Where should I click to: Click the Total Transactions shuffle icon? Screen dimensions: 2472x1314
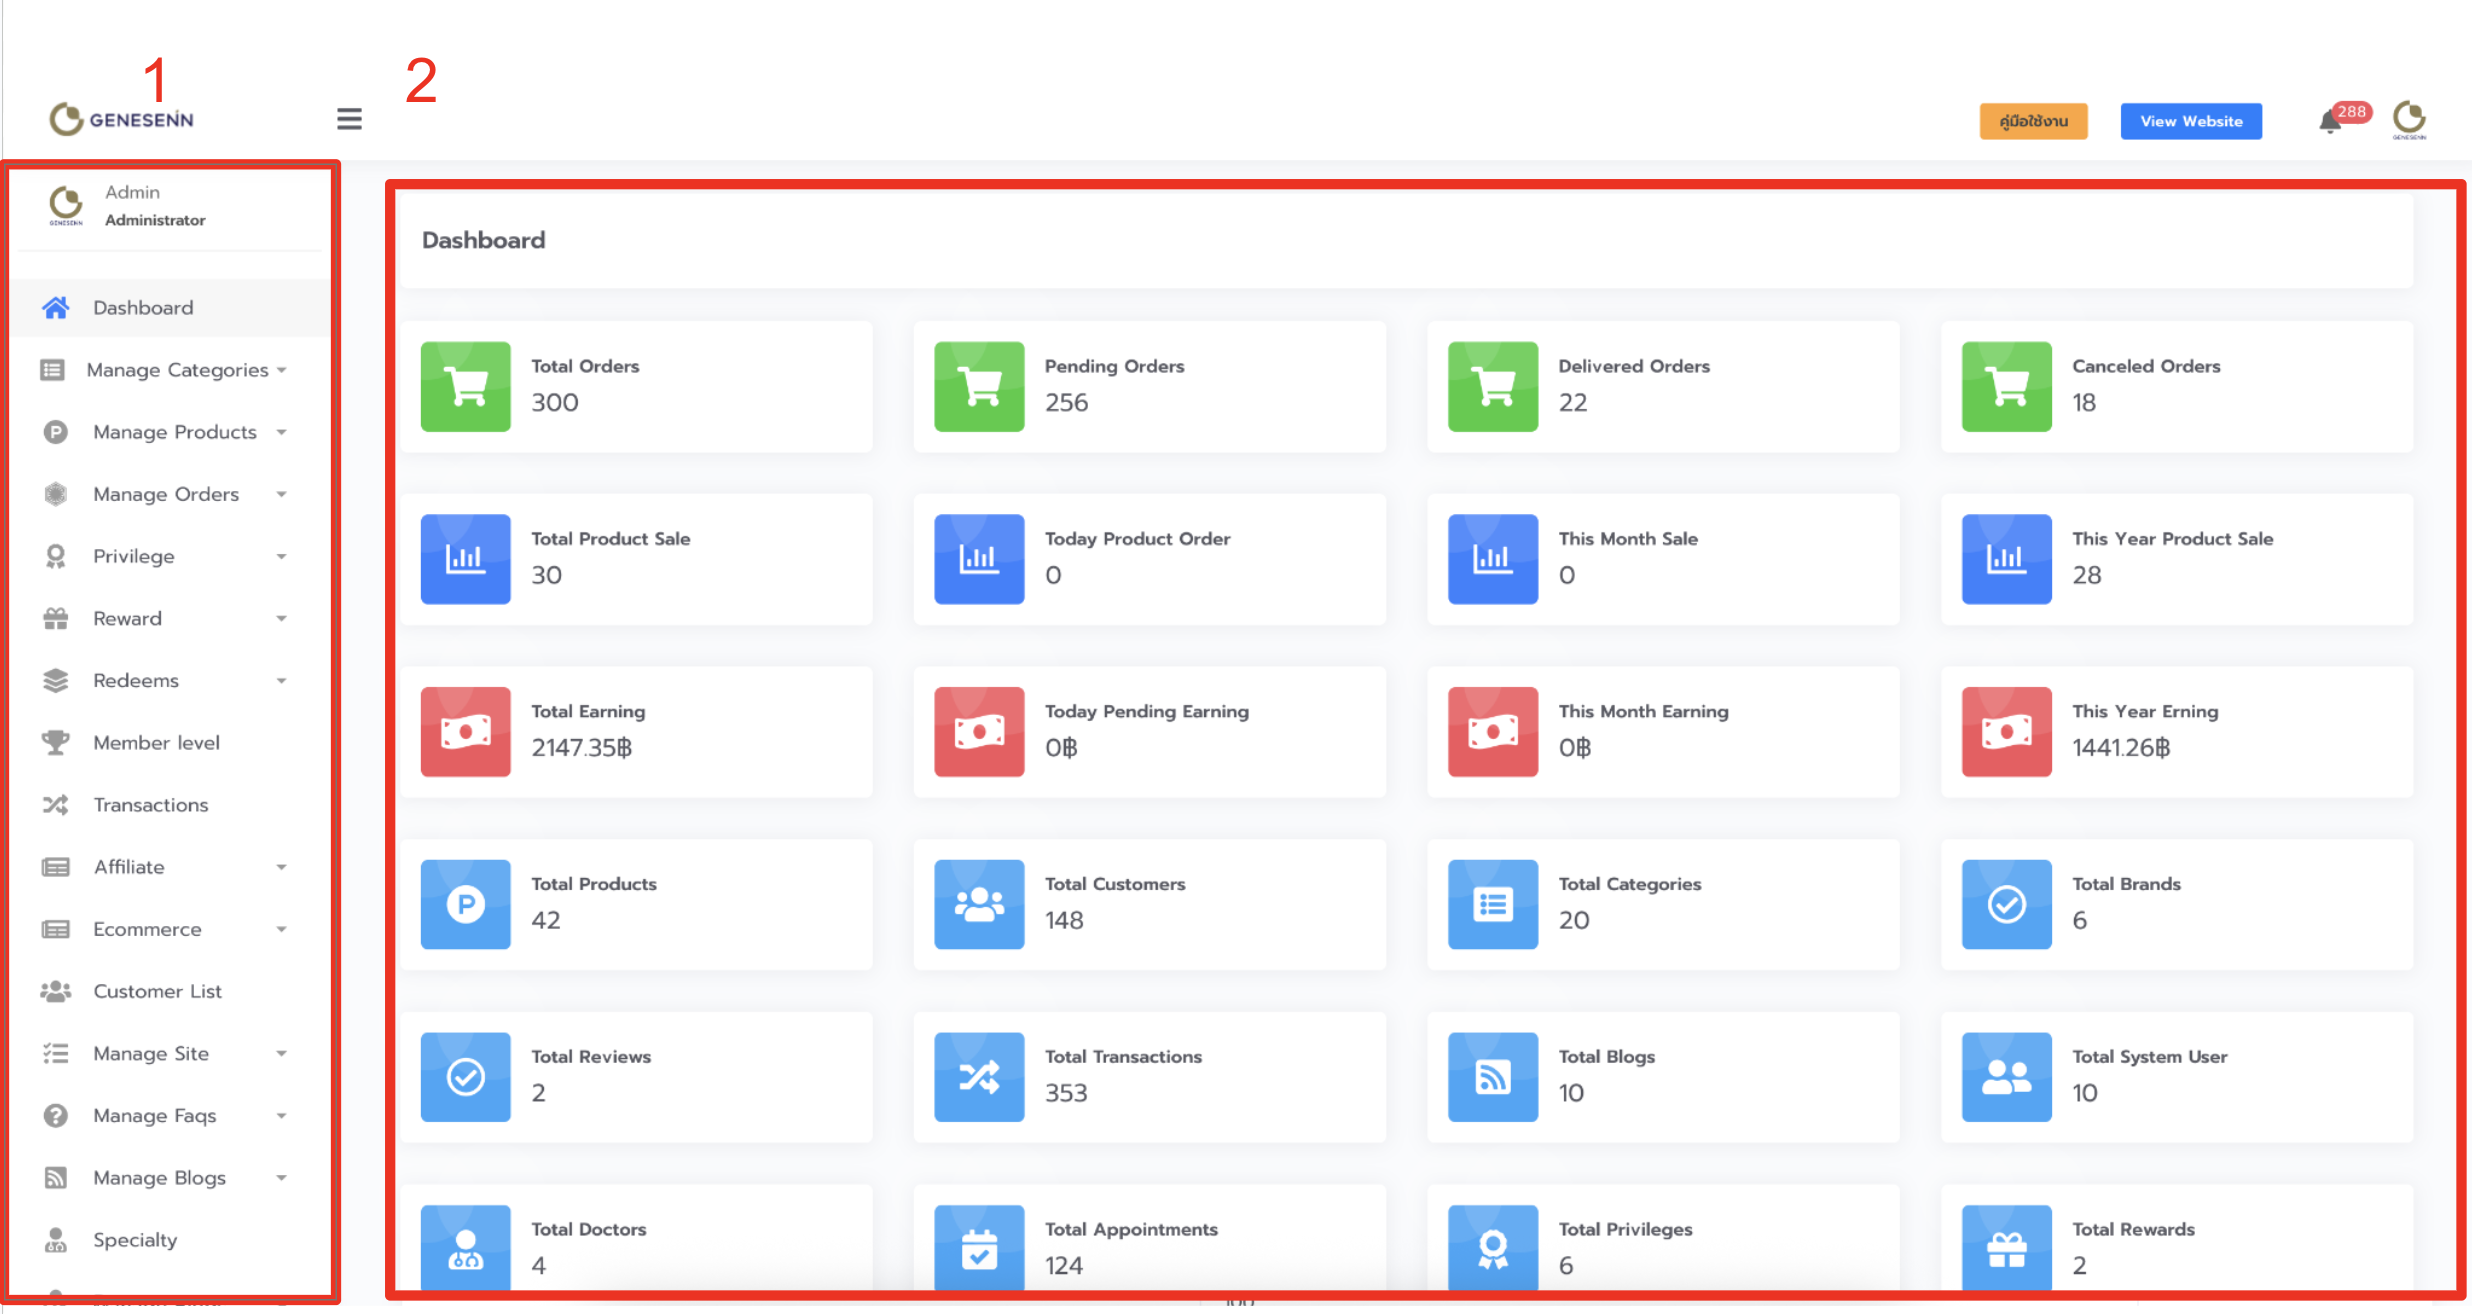coord(979,1077)
